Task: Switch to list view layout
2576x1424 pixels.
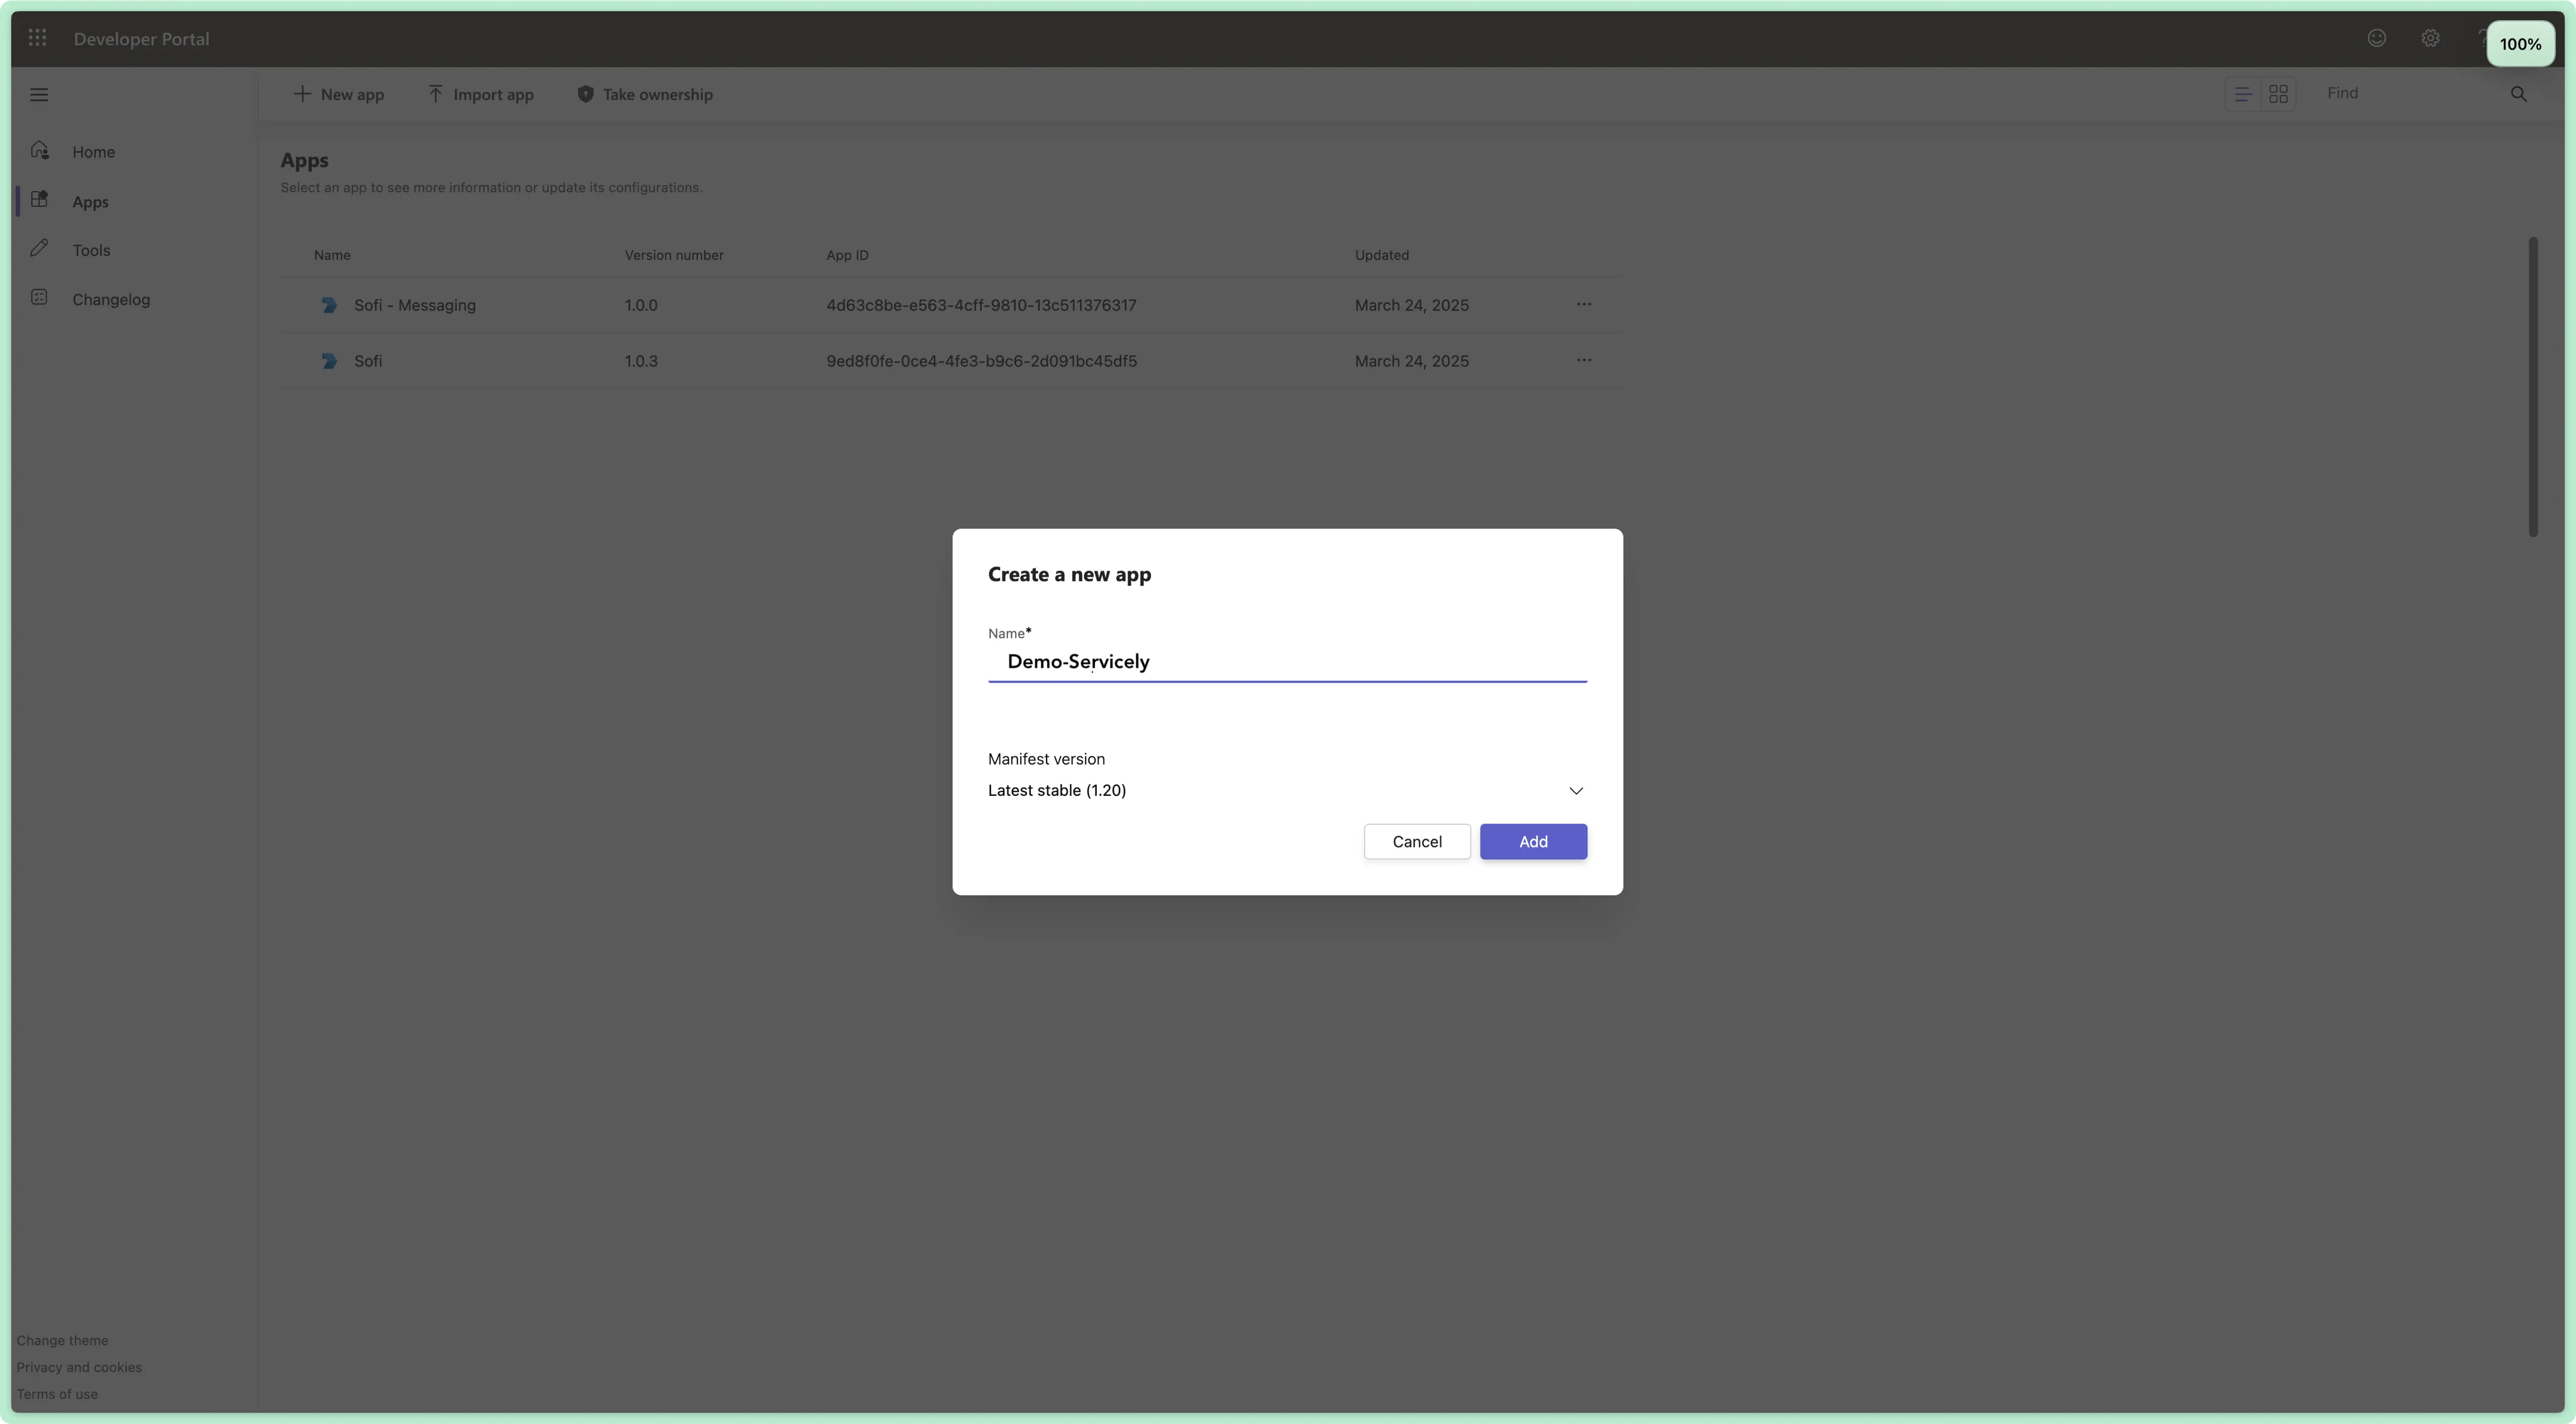Action: pyautogui.click(x=2243, y=94)
